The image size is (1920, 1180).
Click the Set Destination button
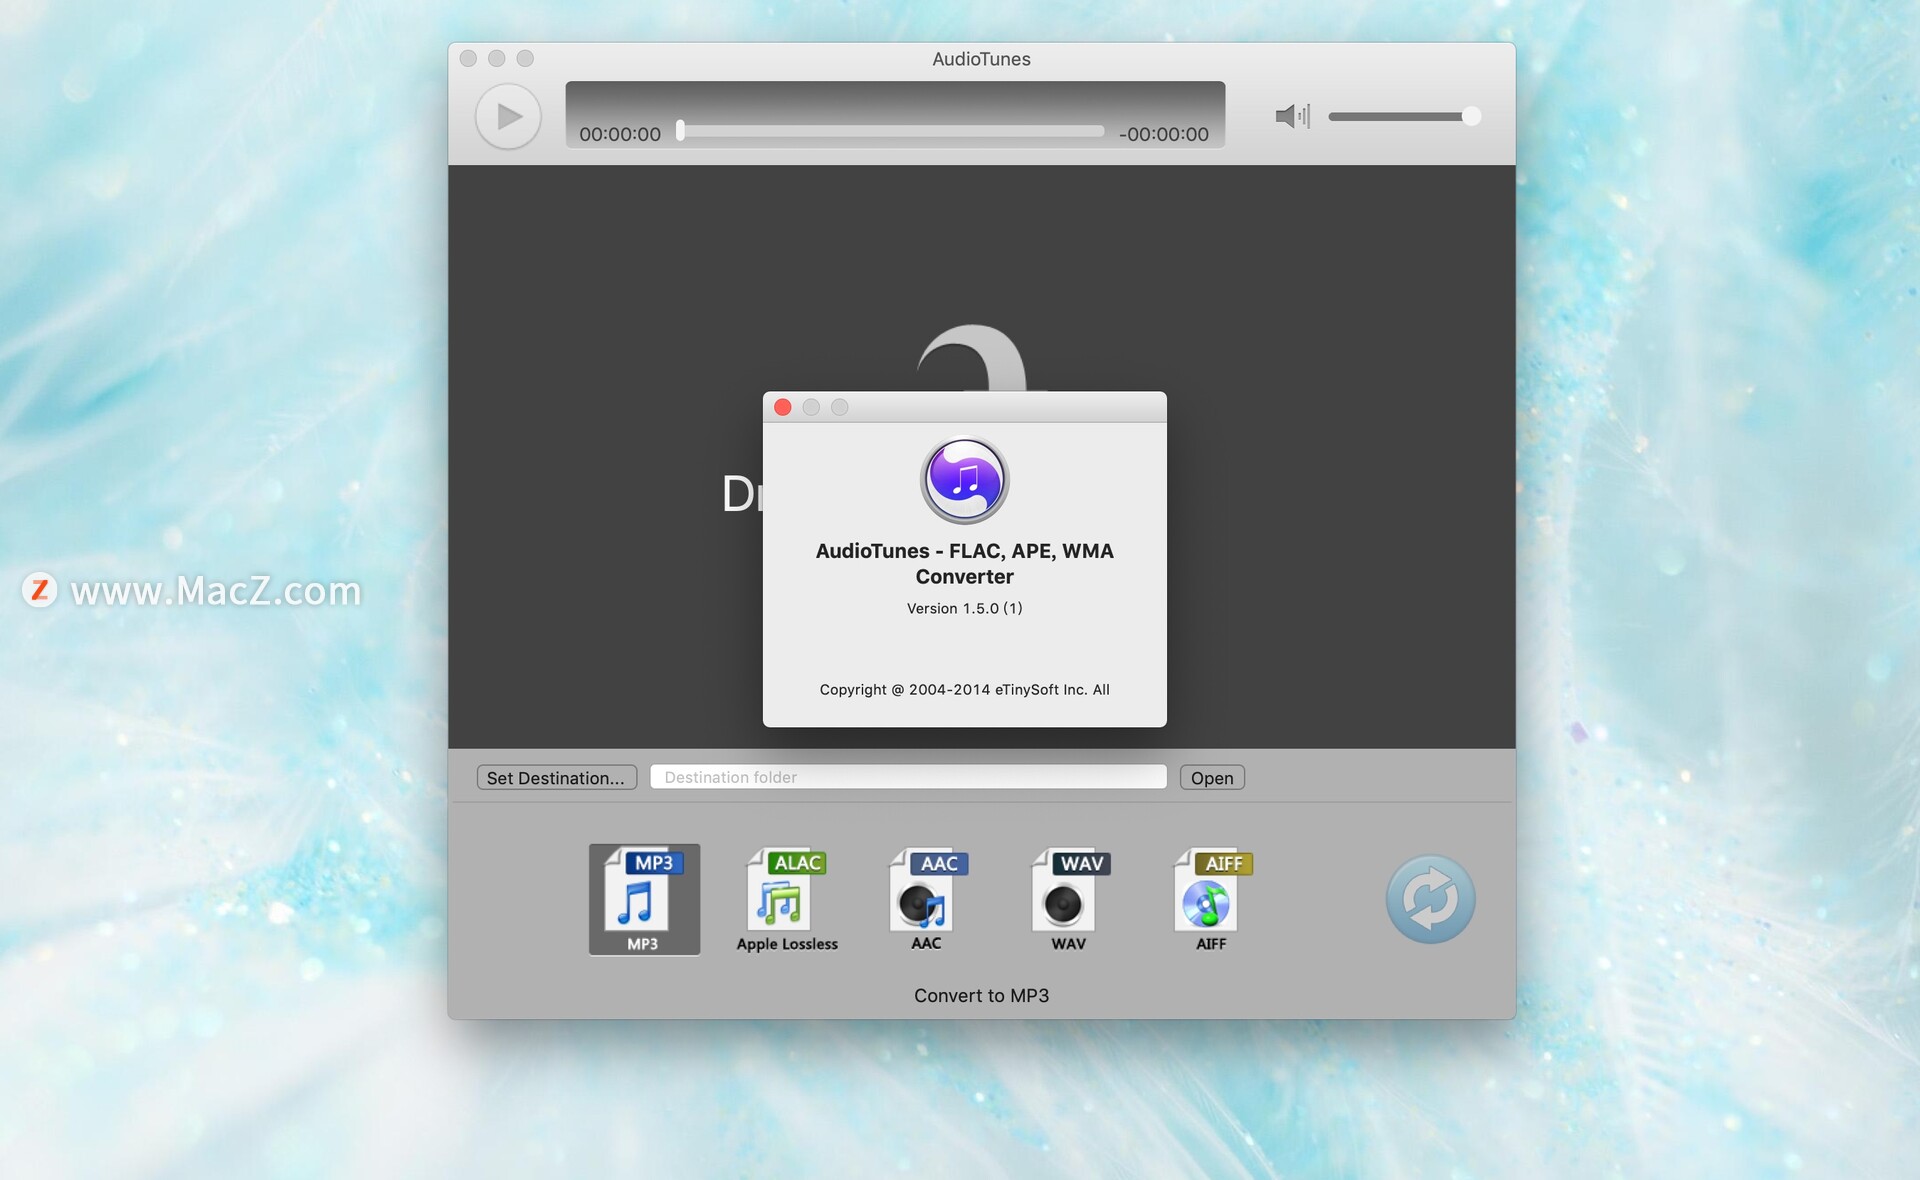click(x=556, y=777)
